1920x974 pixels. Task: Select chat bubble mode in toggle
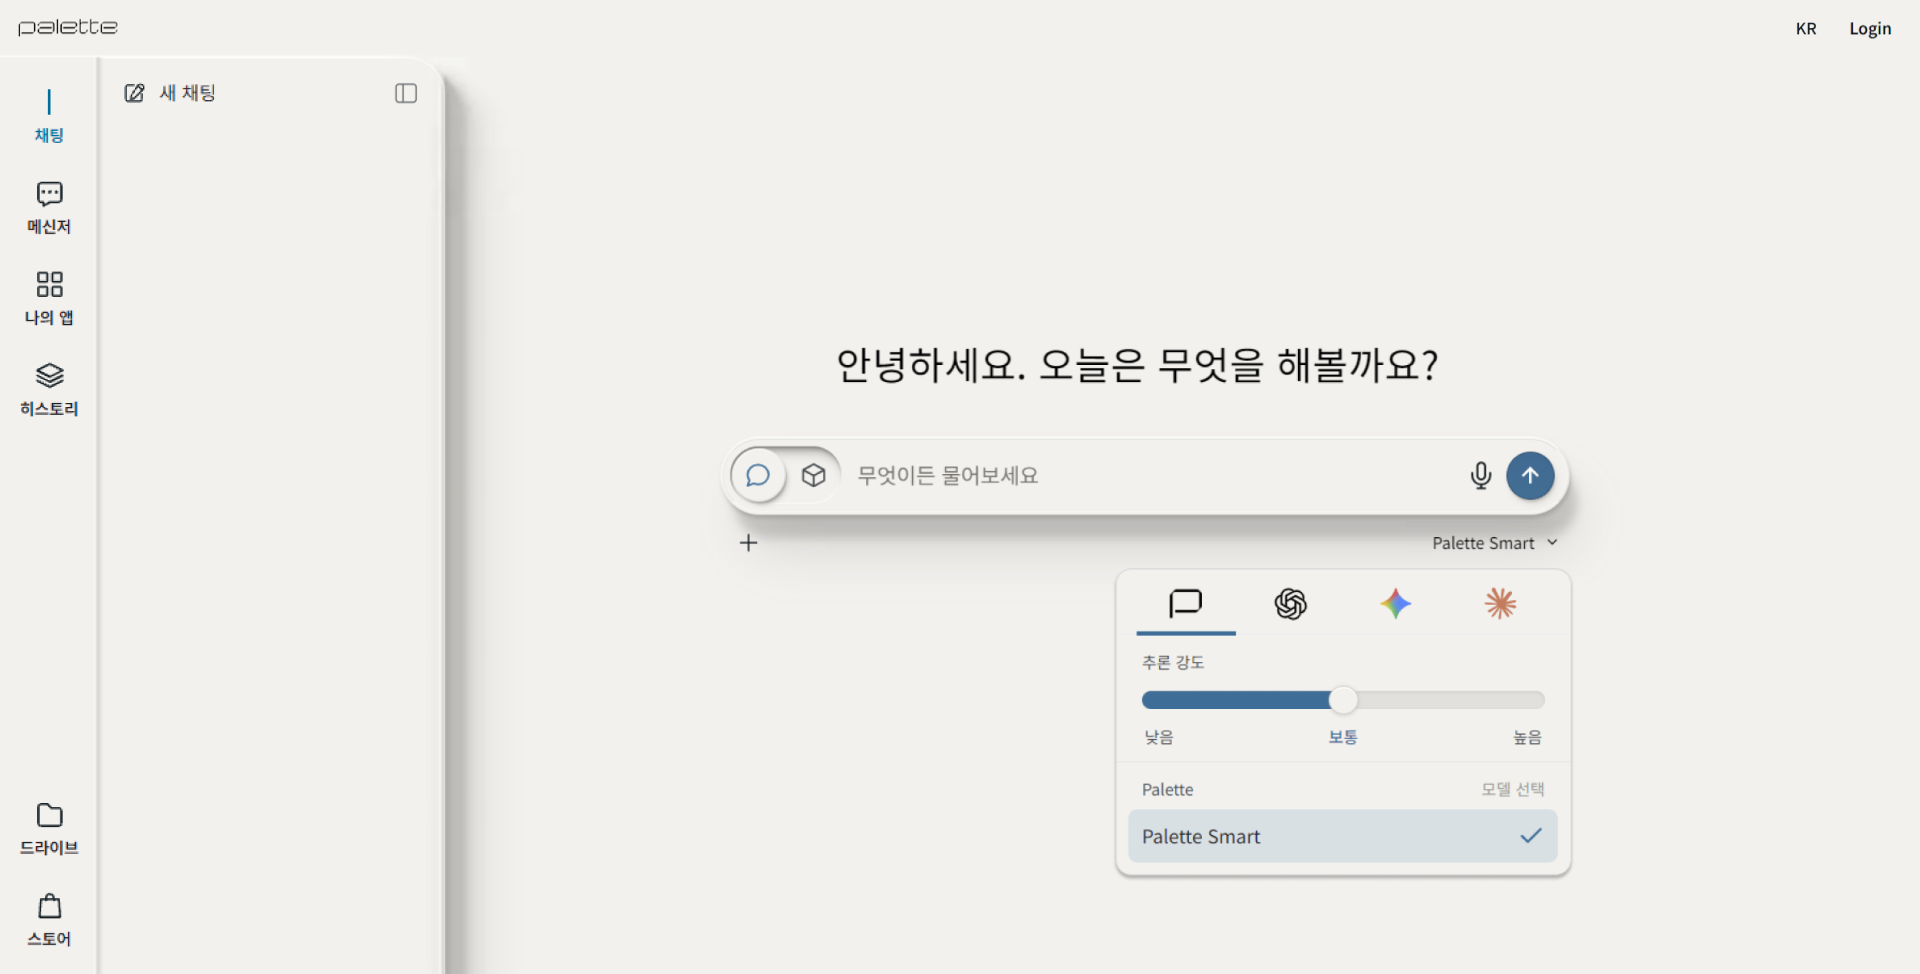pos(758,475)
